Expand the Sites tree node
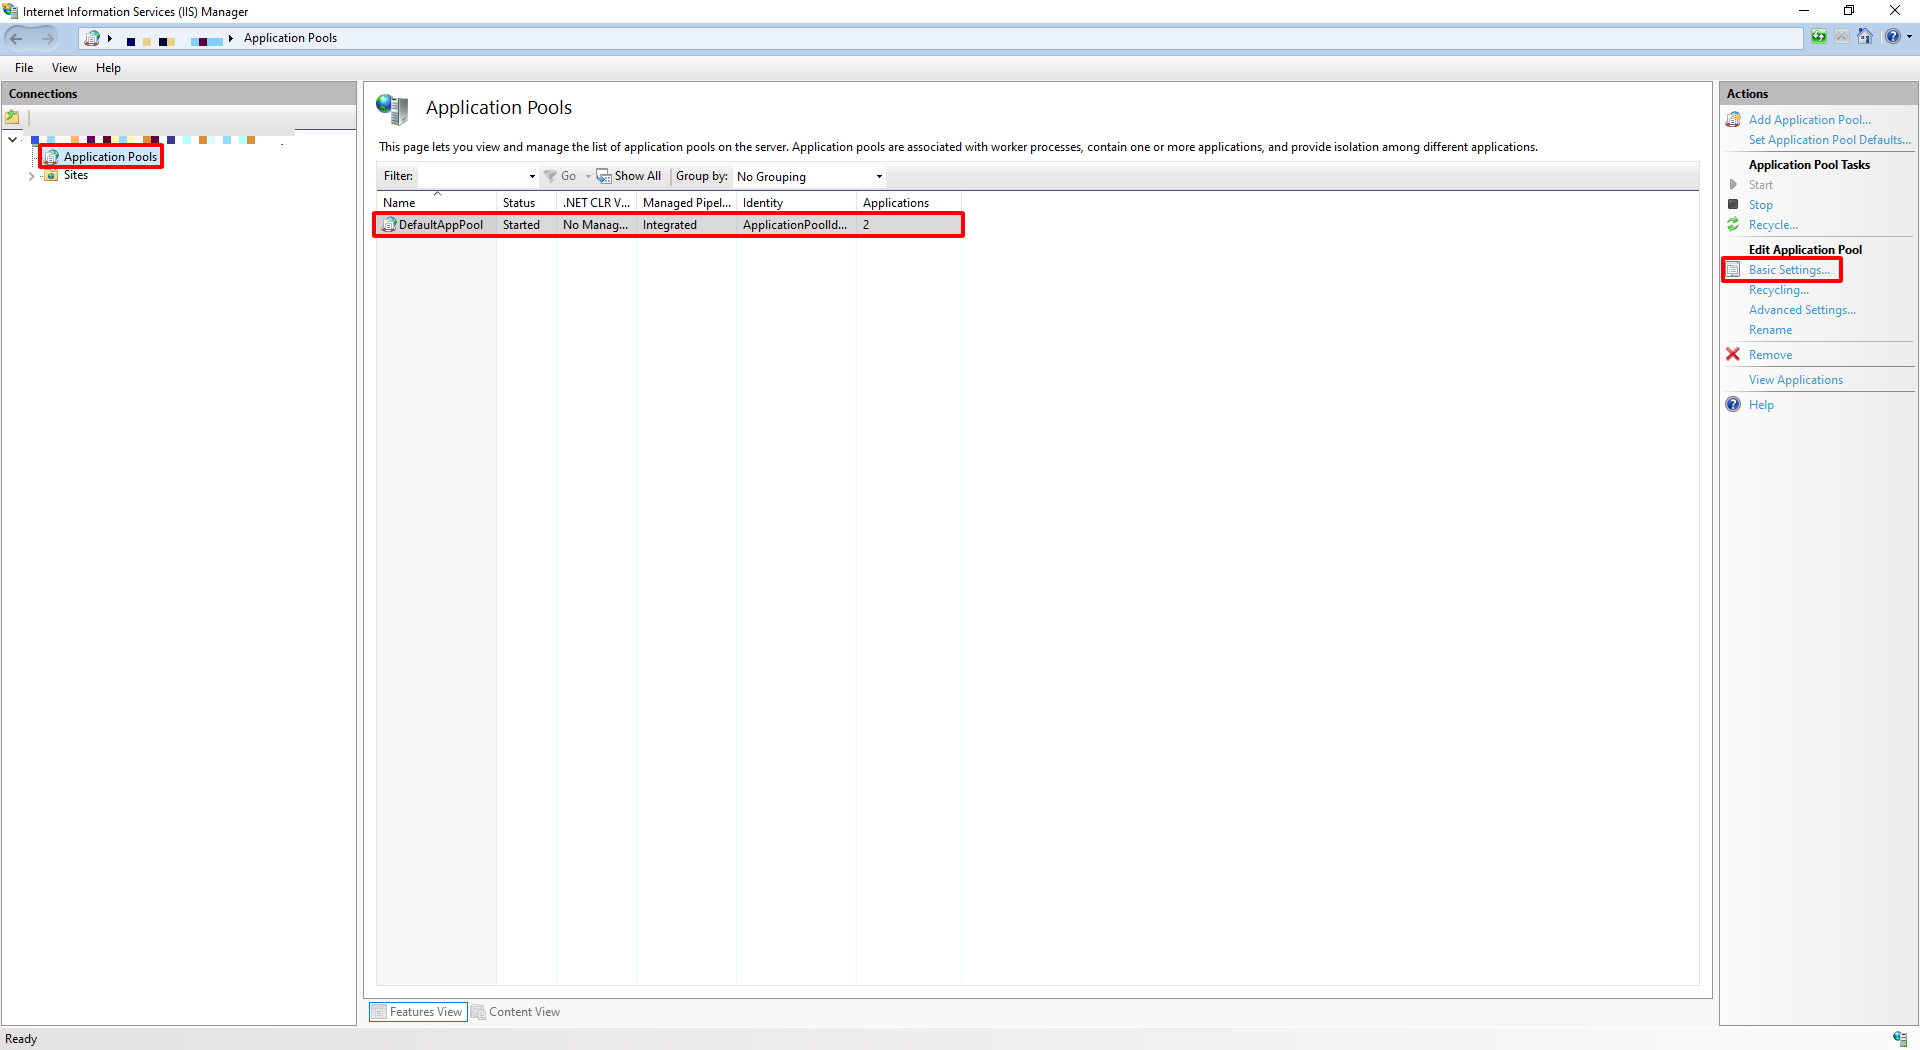Viewport: 1920px width, 1050px height. (31, 176)
